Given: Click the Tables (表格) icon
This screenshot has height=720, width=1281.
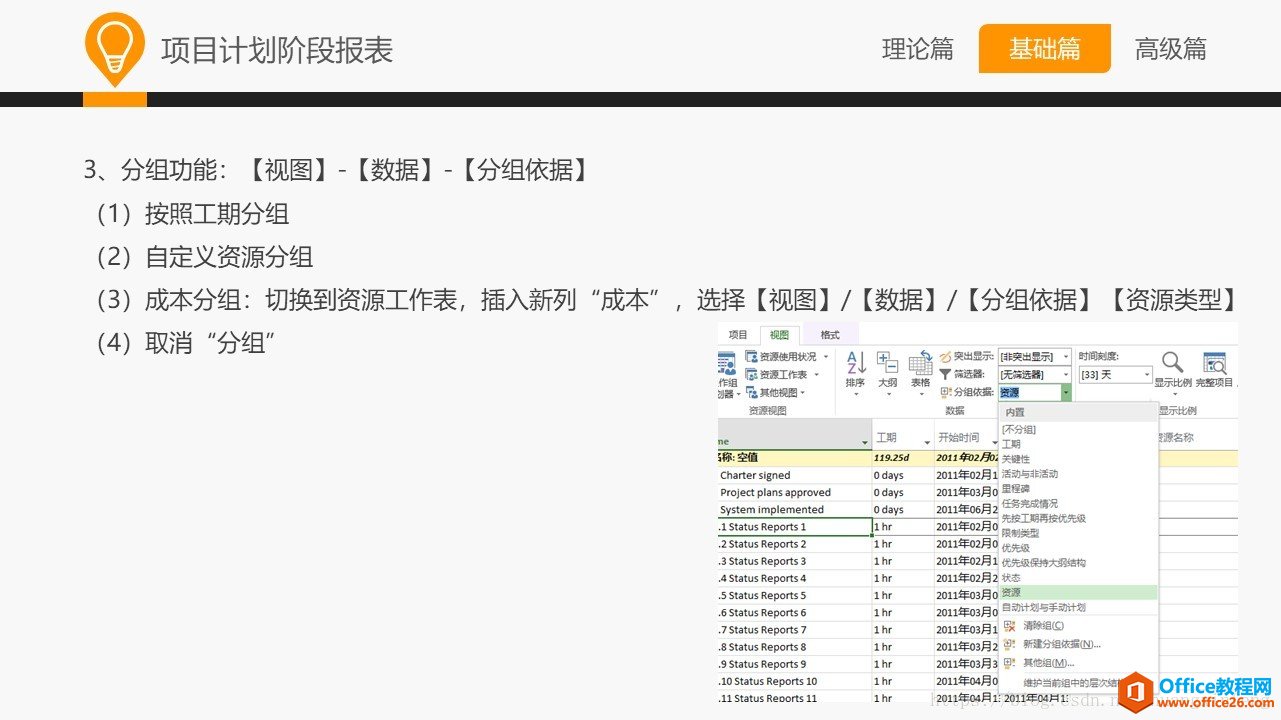Looking at the screenshot, I should tap(920, 364).
